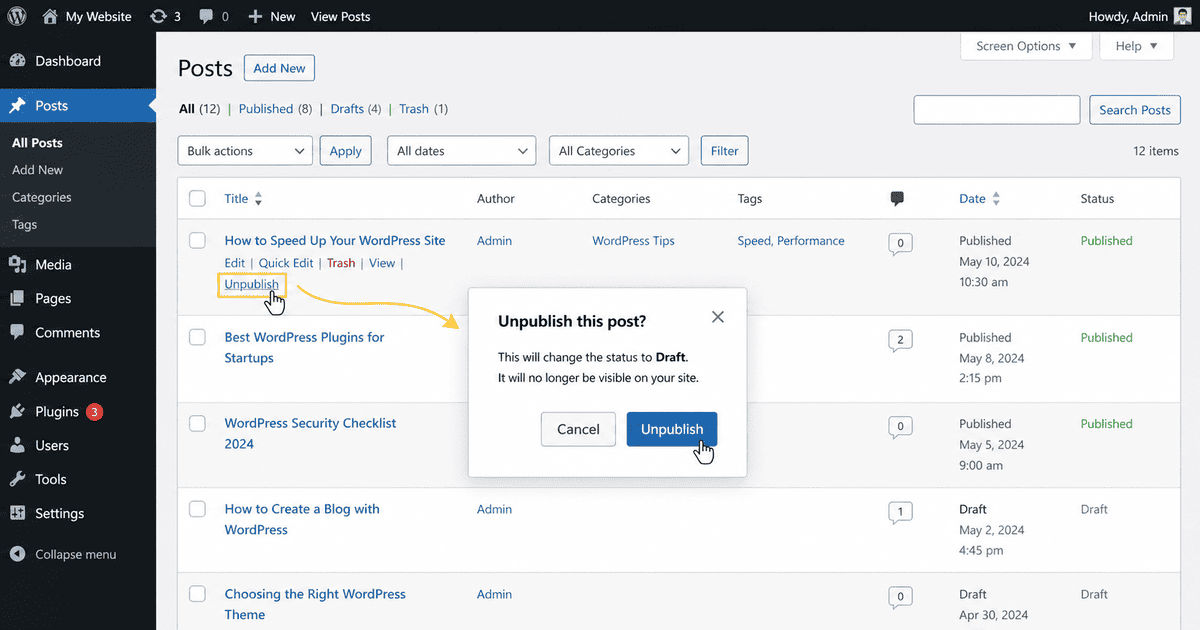
Task: Click the plus New icon
Action: [255, 16]
